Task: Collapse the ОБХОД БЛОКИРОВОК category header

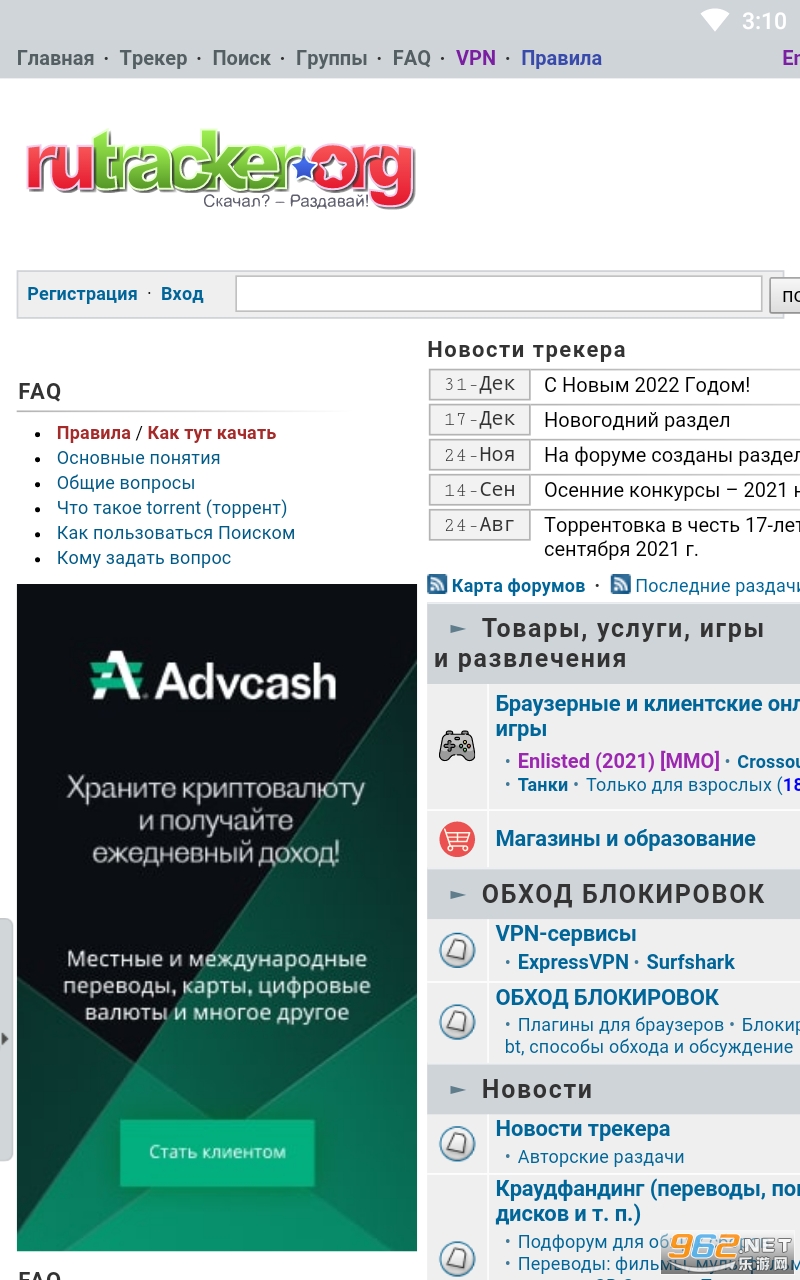Action: coord(458,895)
